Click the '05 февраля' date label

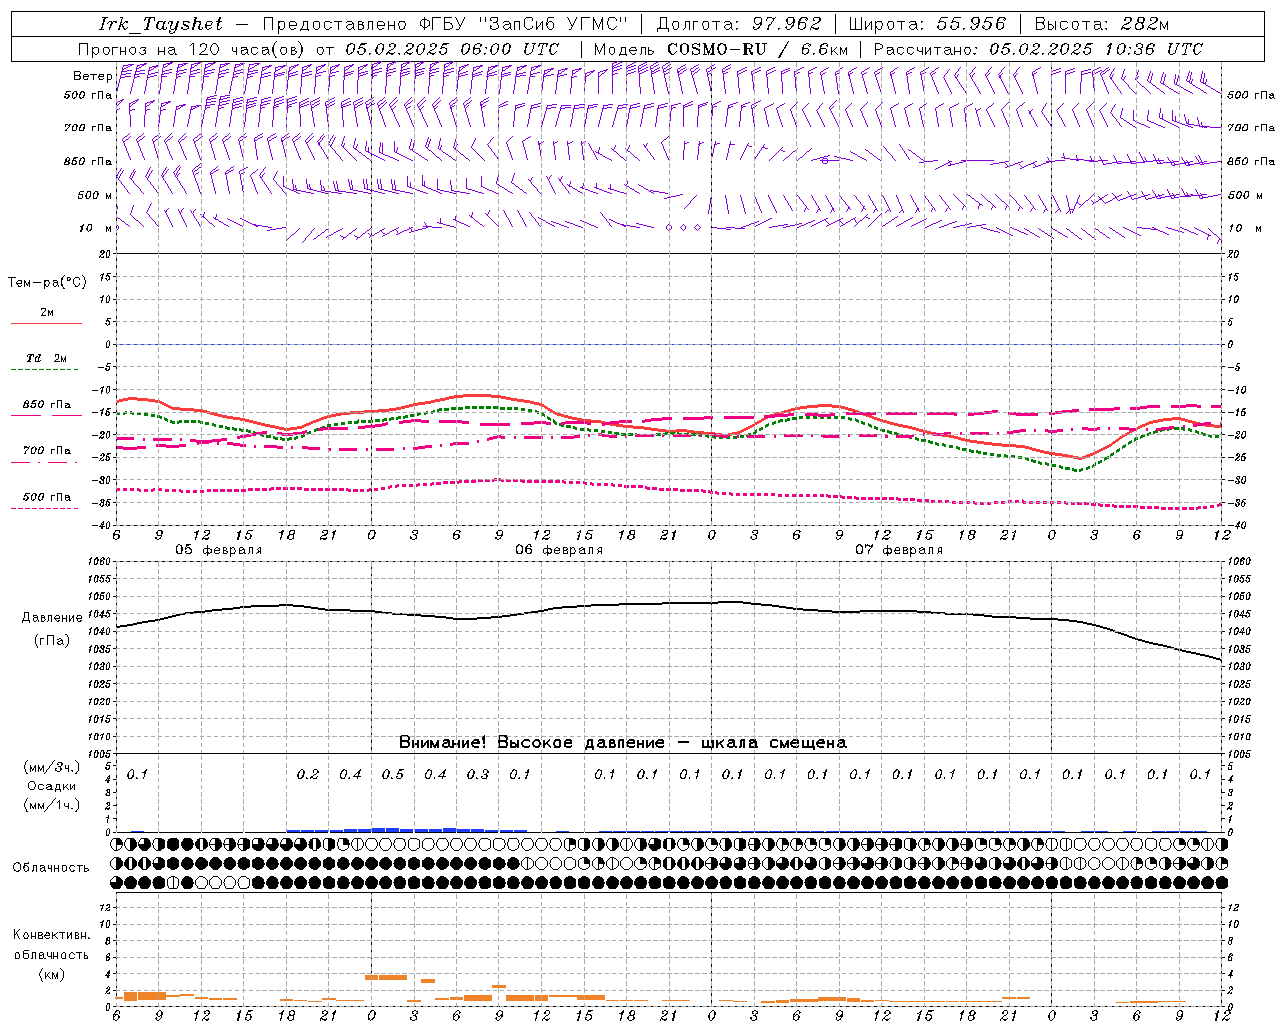click(x=219, y=550)
